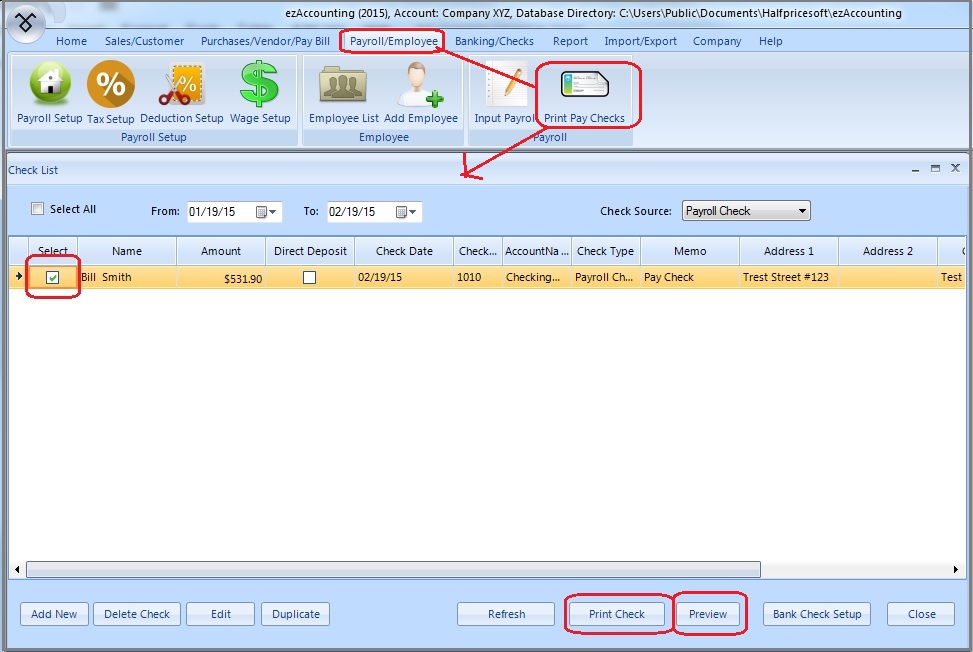Switch to the Banking/Checks tab
Image resolution: width=973 pixels, height=652 pixels.
point(494,41)
